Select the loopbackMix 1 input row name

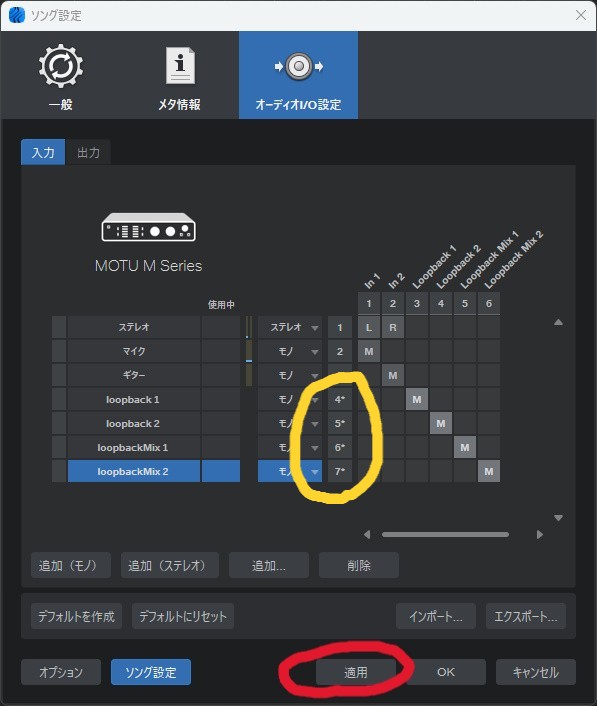133,448
